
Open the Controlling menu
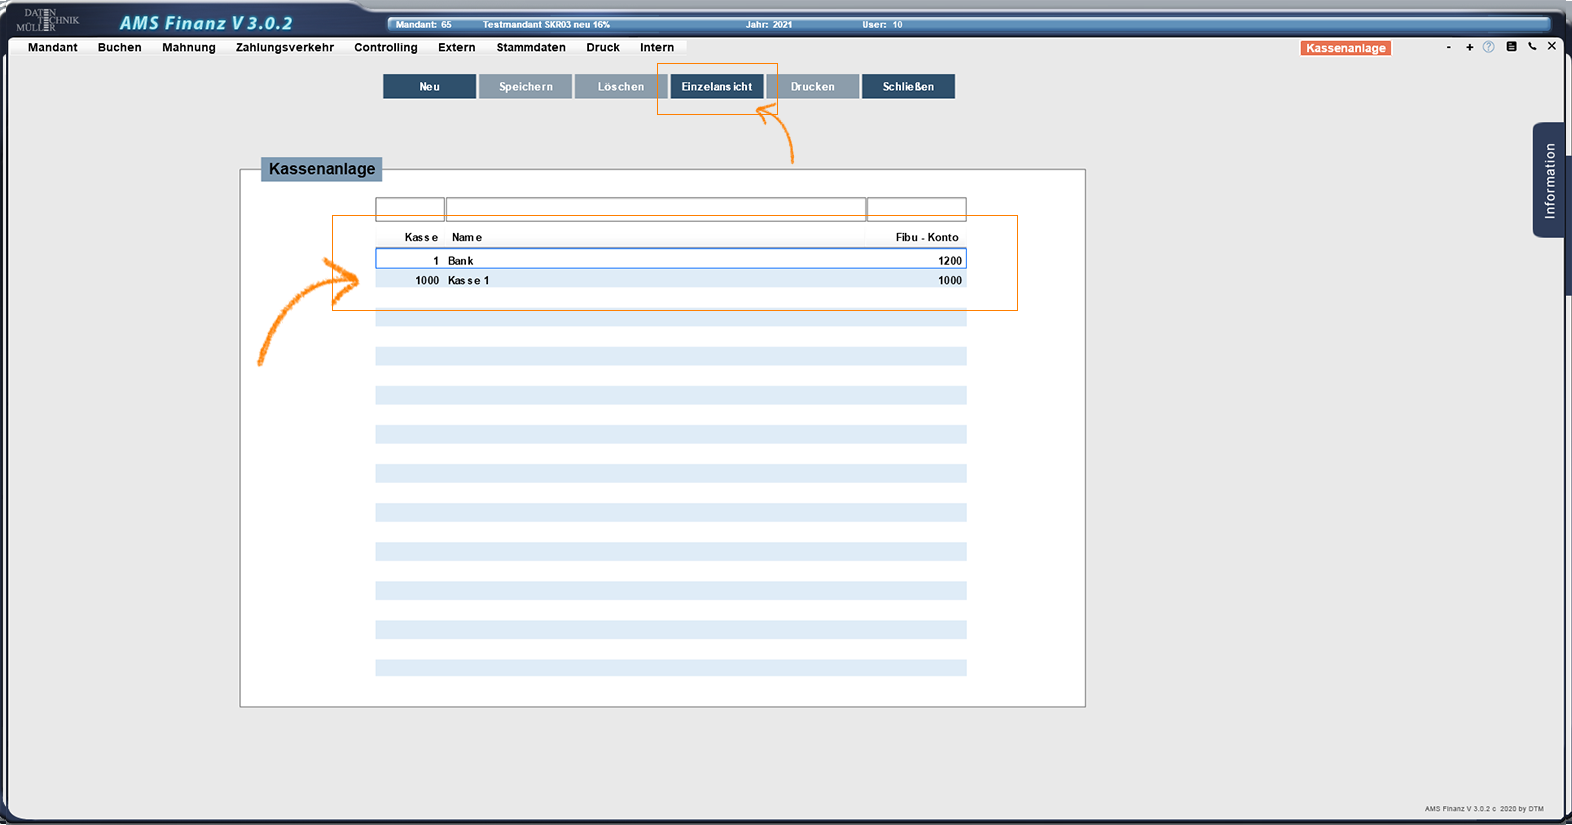(385, 47)
